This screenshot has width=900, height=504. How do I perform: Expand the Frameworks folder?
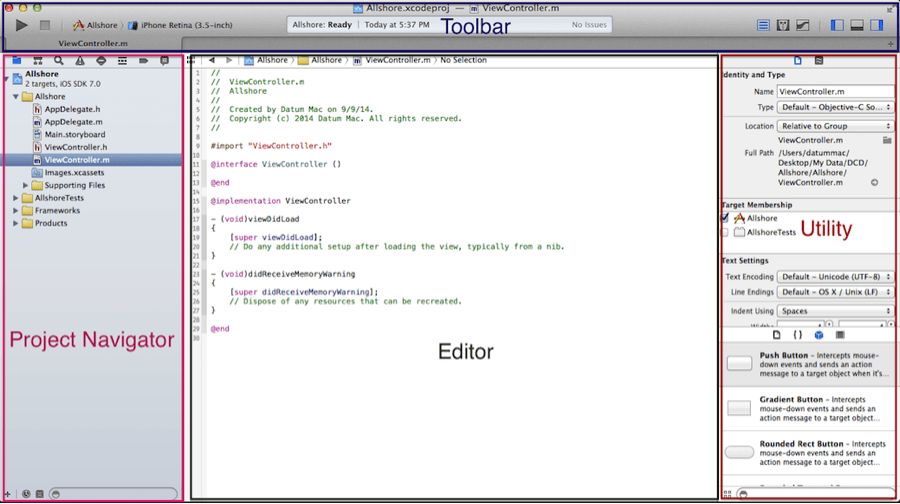pyautogui.click(x=16, y=211)
